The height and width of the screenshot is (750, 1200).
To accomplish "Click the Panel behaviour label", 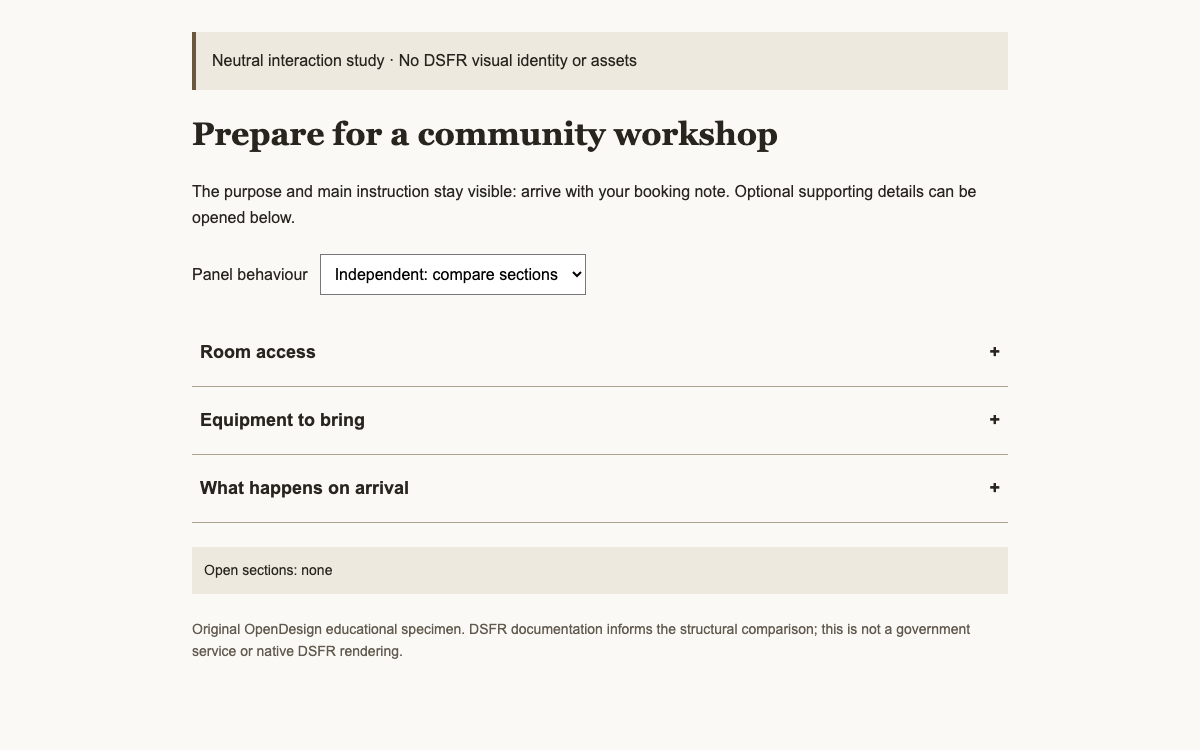I will point(250,274).
